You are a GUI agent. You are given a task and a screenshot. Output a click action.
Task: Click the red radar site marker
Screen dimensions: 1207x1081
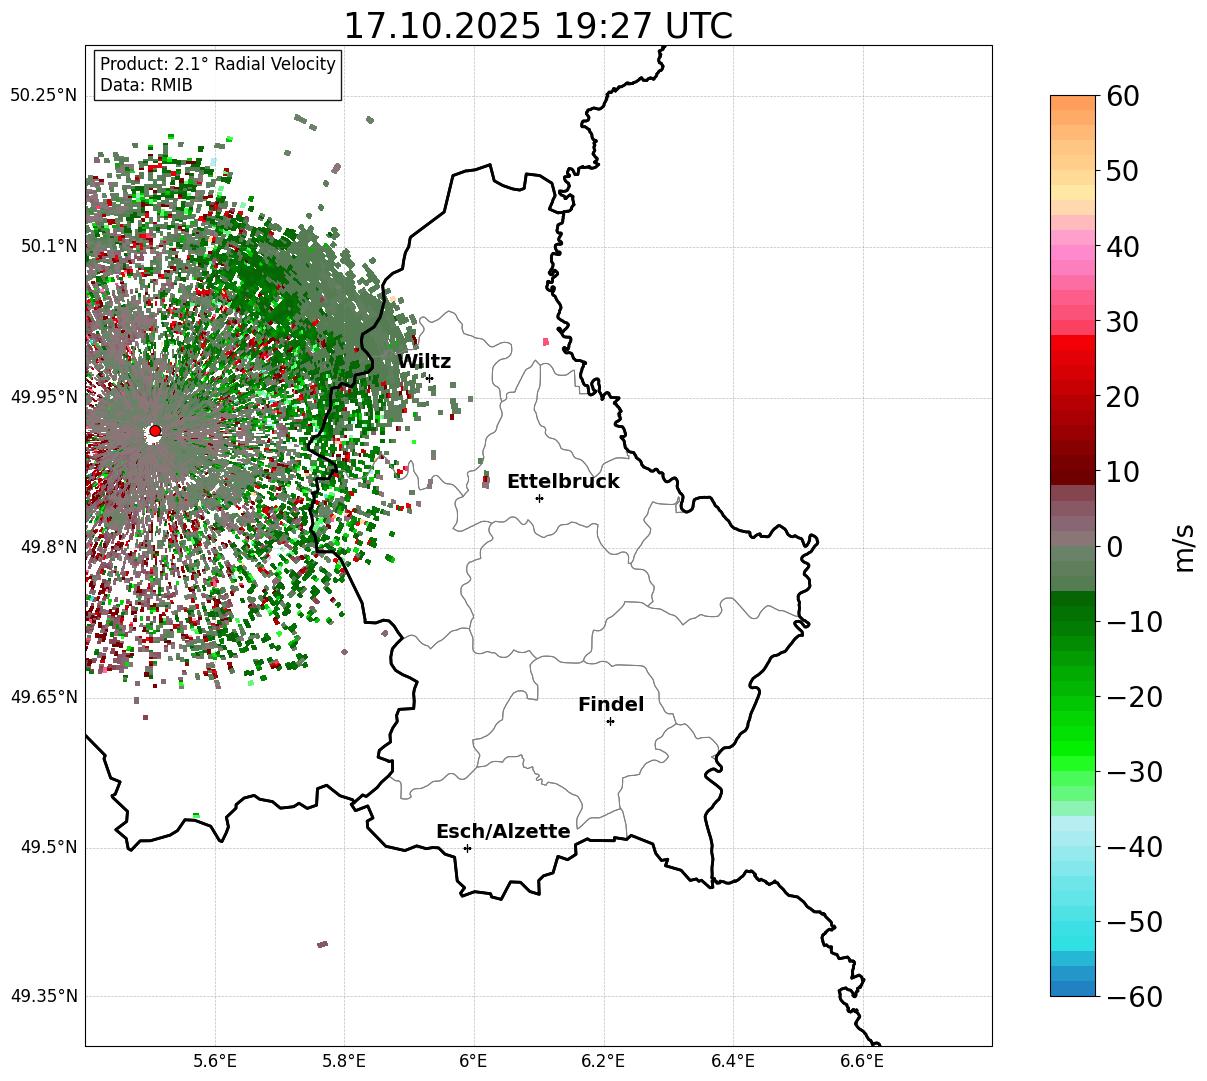point(155,431)
